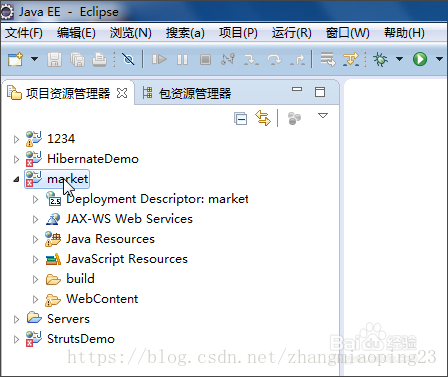448x377 pixels.
Task: Open the view menu triangle
Action: click(x=323, y=116)
